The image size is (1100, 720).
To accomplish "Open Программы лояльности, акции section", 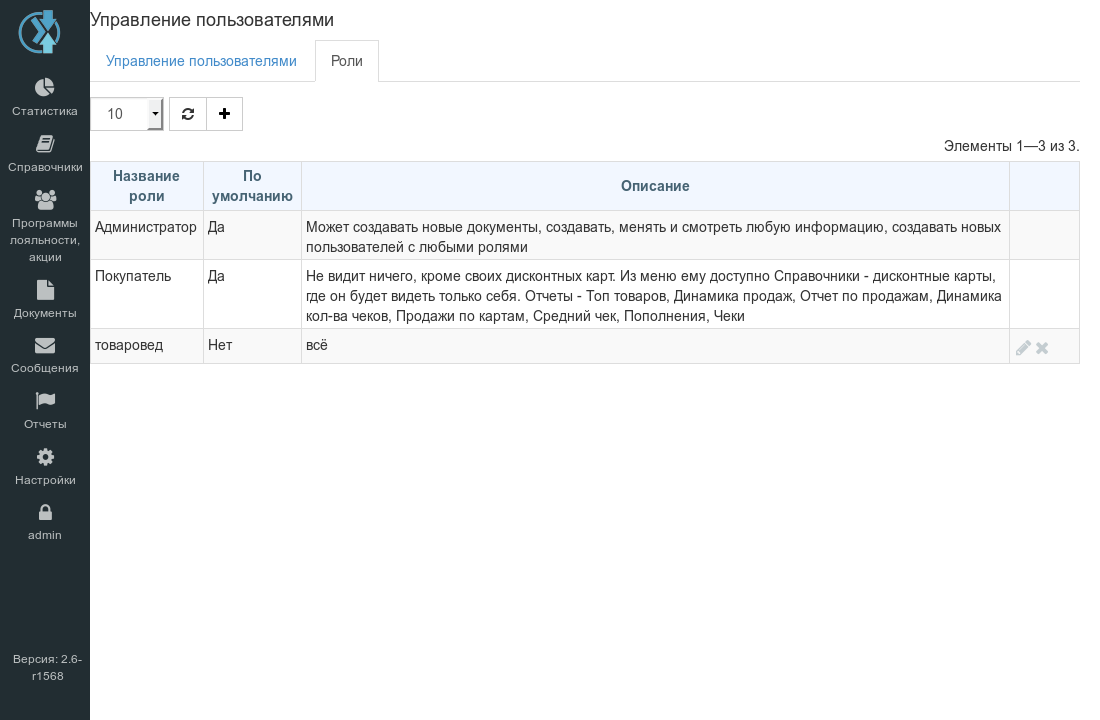I will pos(45,226).
